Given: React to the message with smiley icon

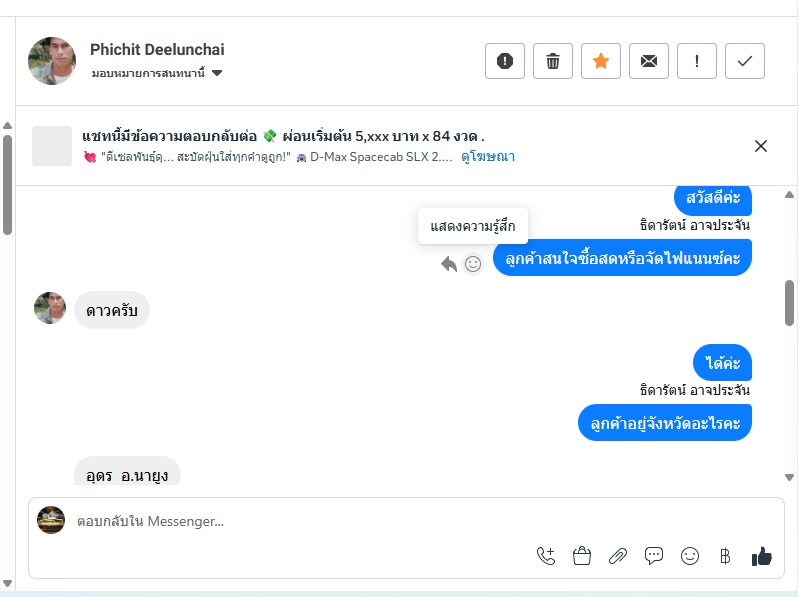Looking at the screenshot, I should coord(473,264).
